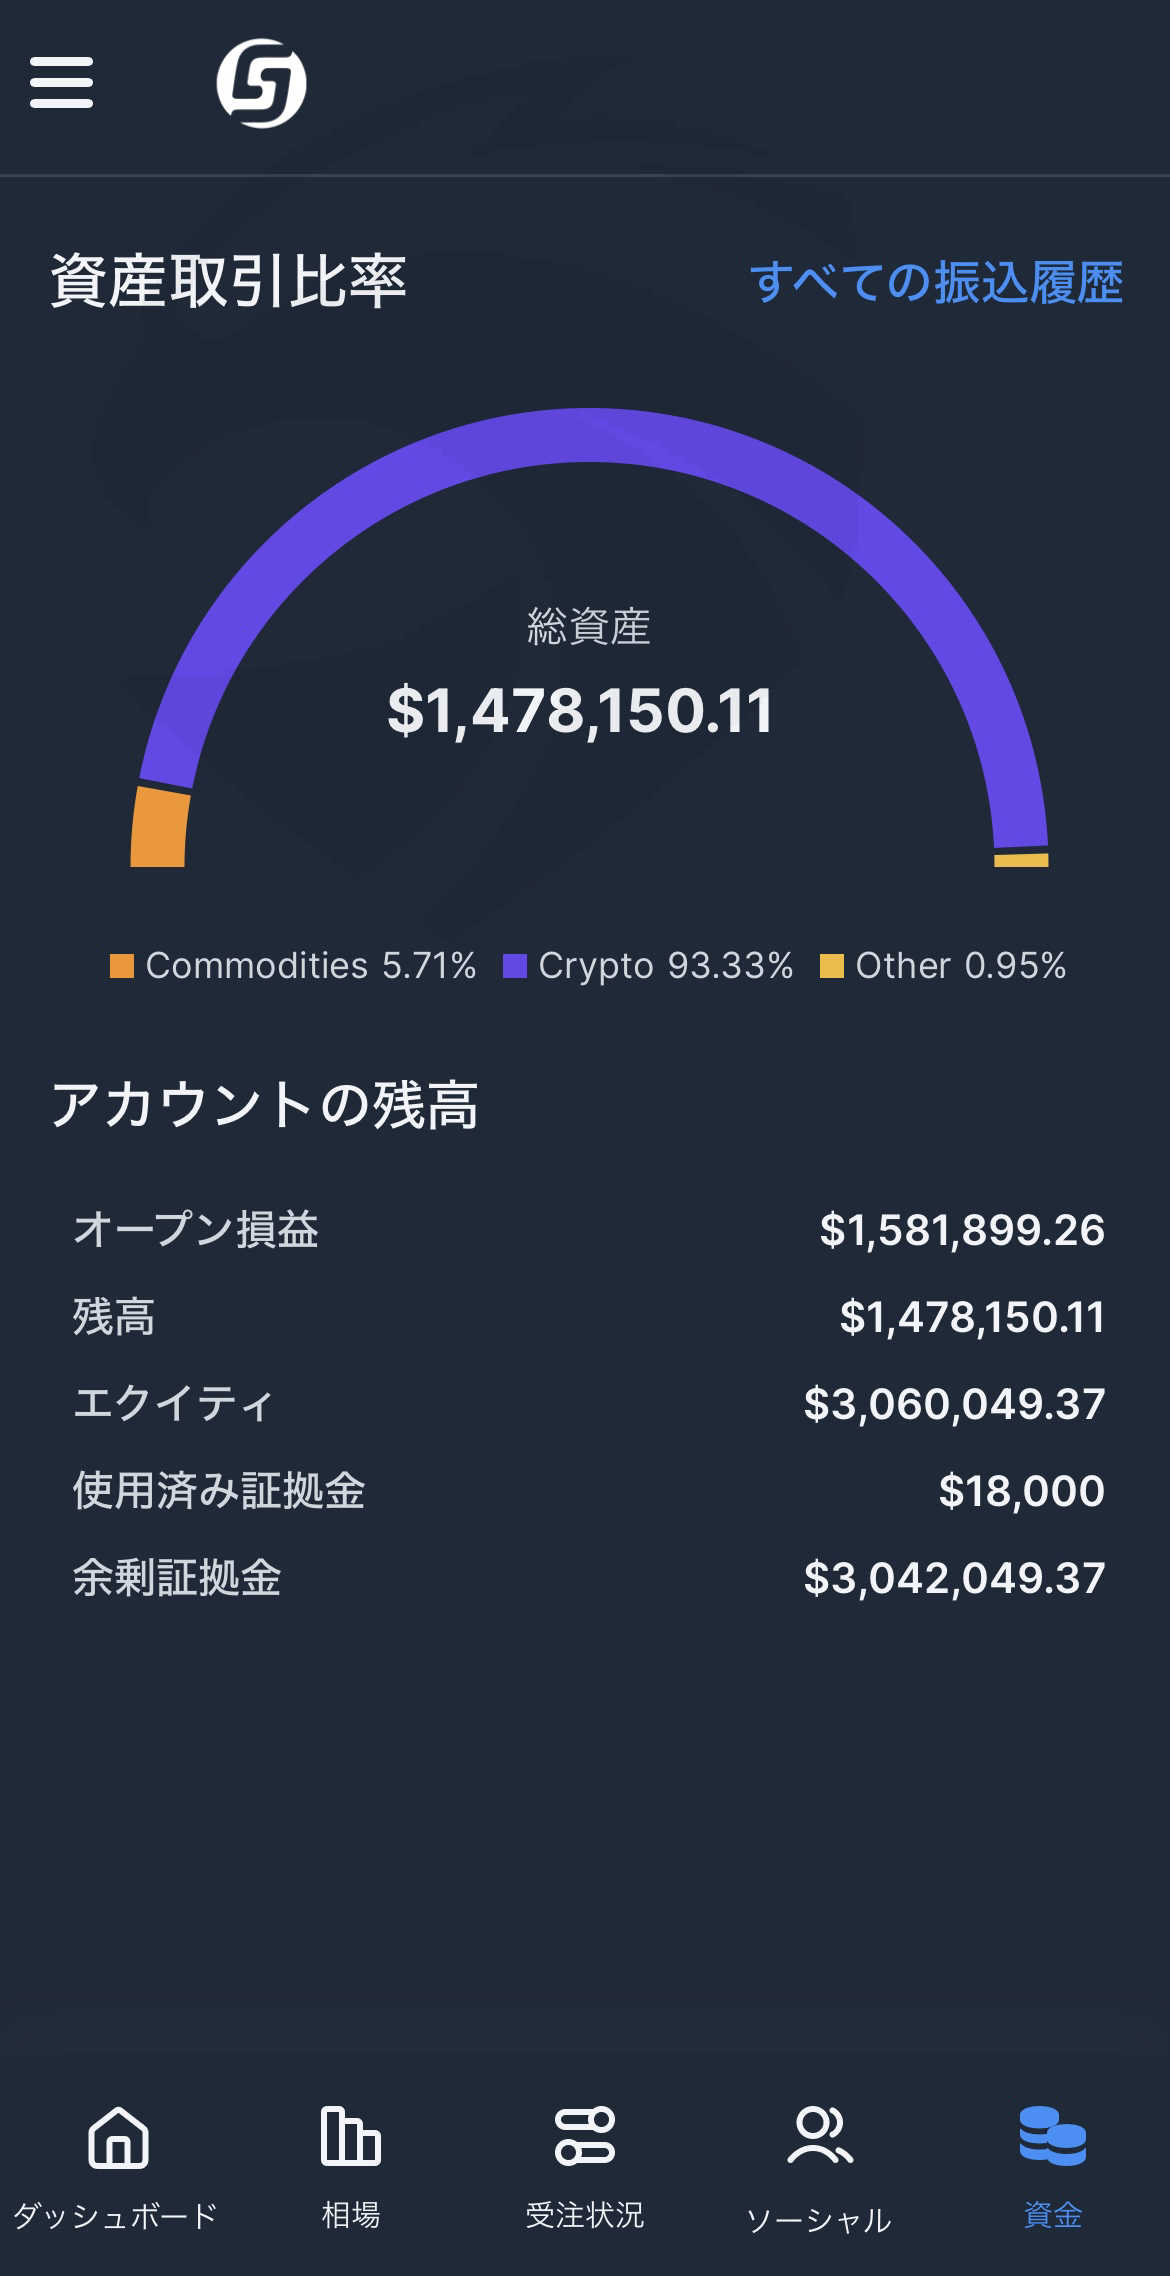
Task: Open the Orders status icon
Action: (585, 2136)
